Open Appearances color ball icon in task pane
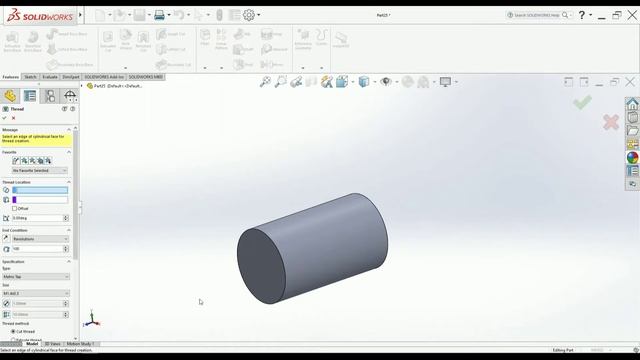Image resolution: width=640 pixels, height=360 pixels. [x=632, y=158]
